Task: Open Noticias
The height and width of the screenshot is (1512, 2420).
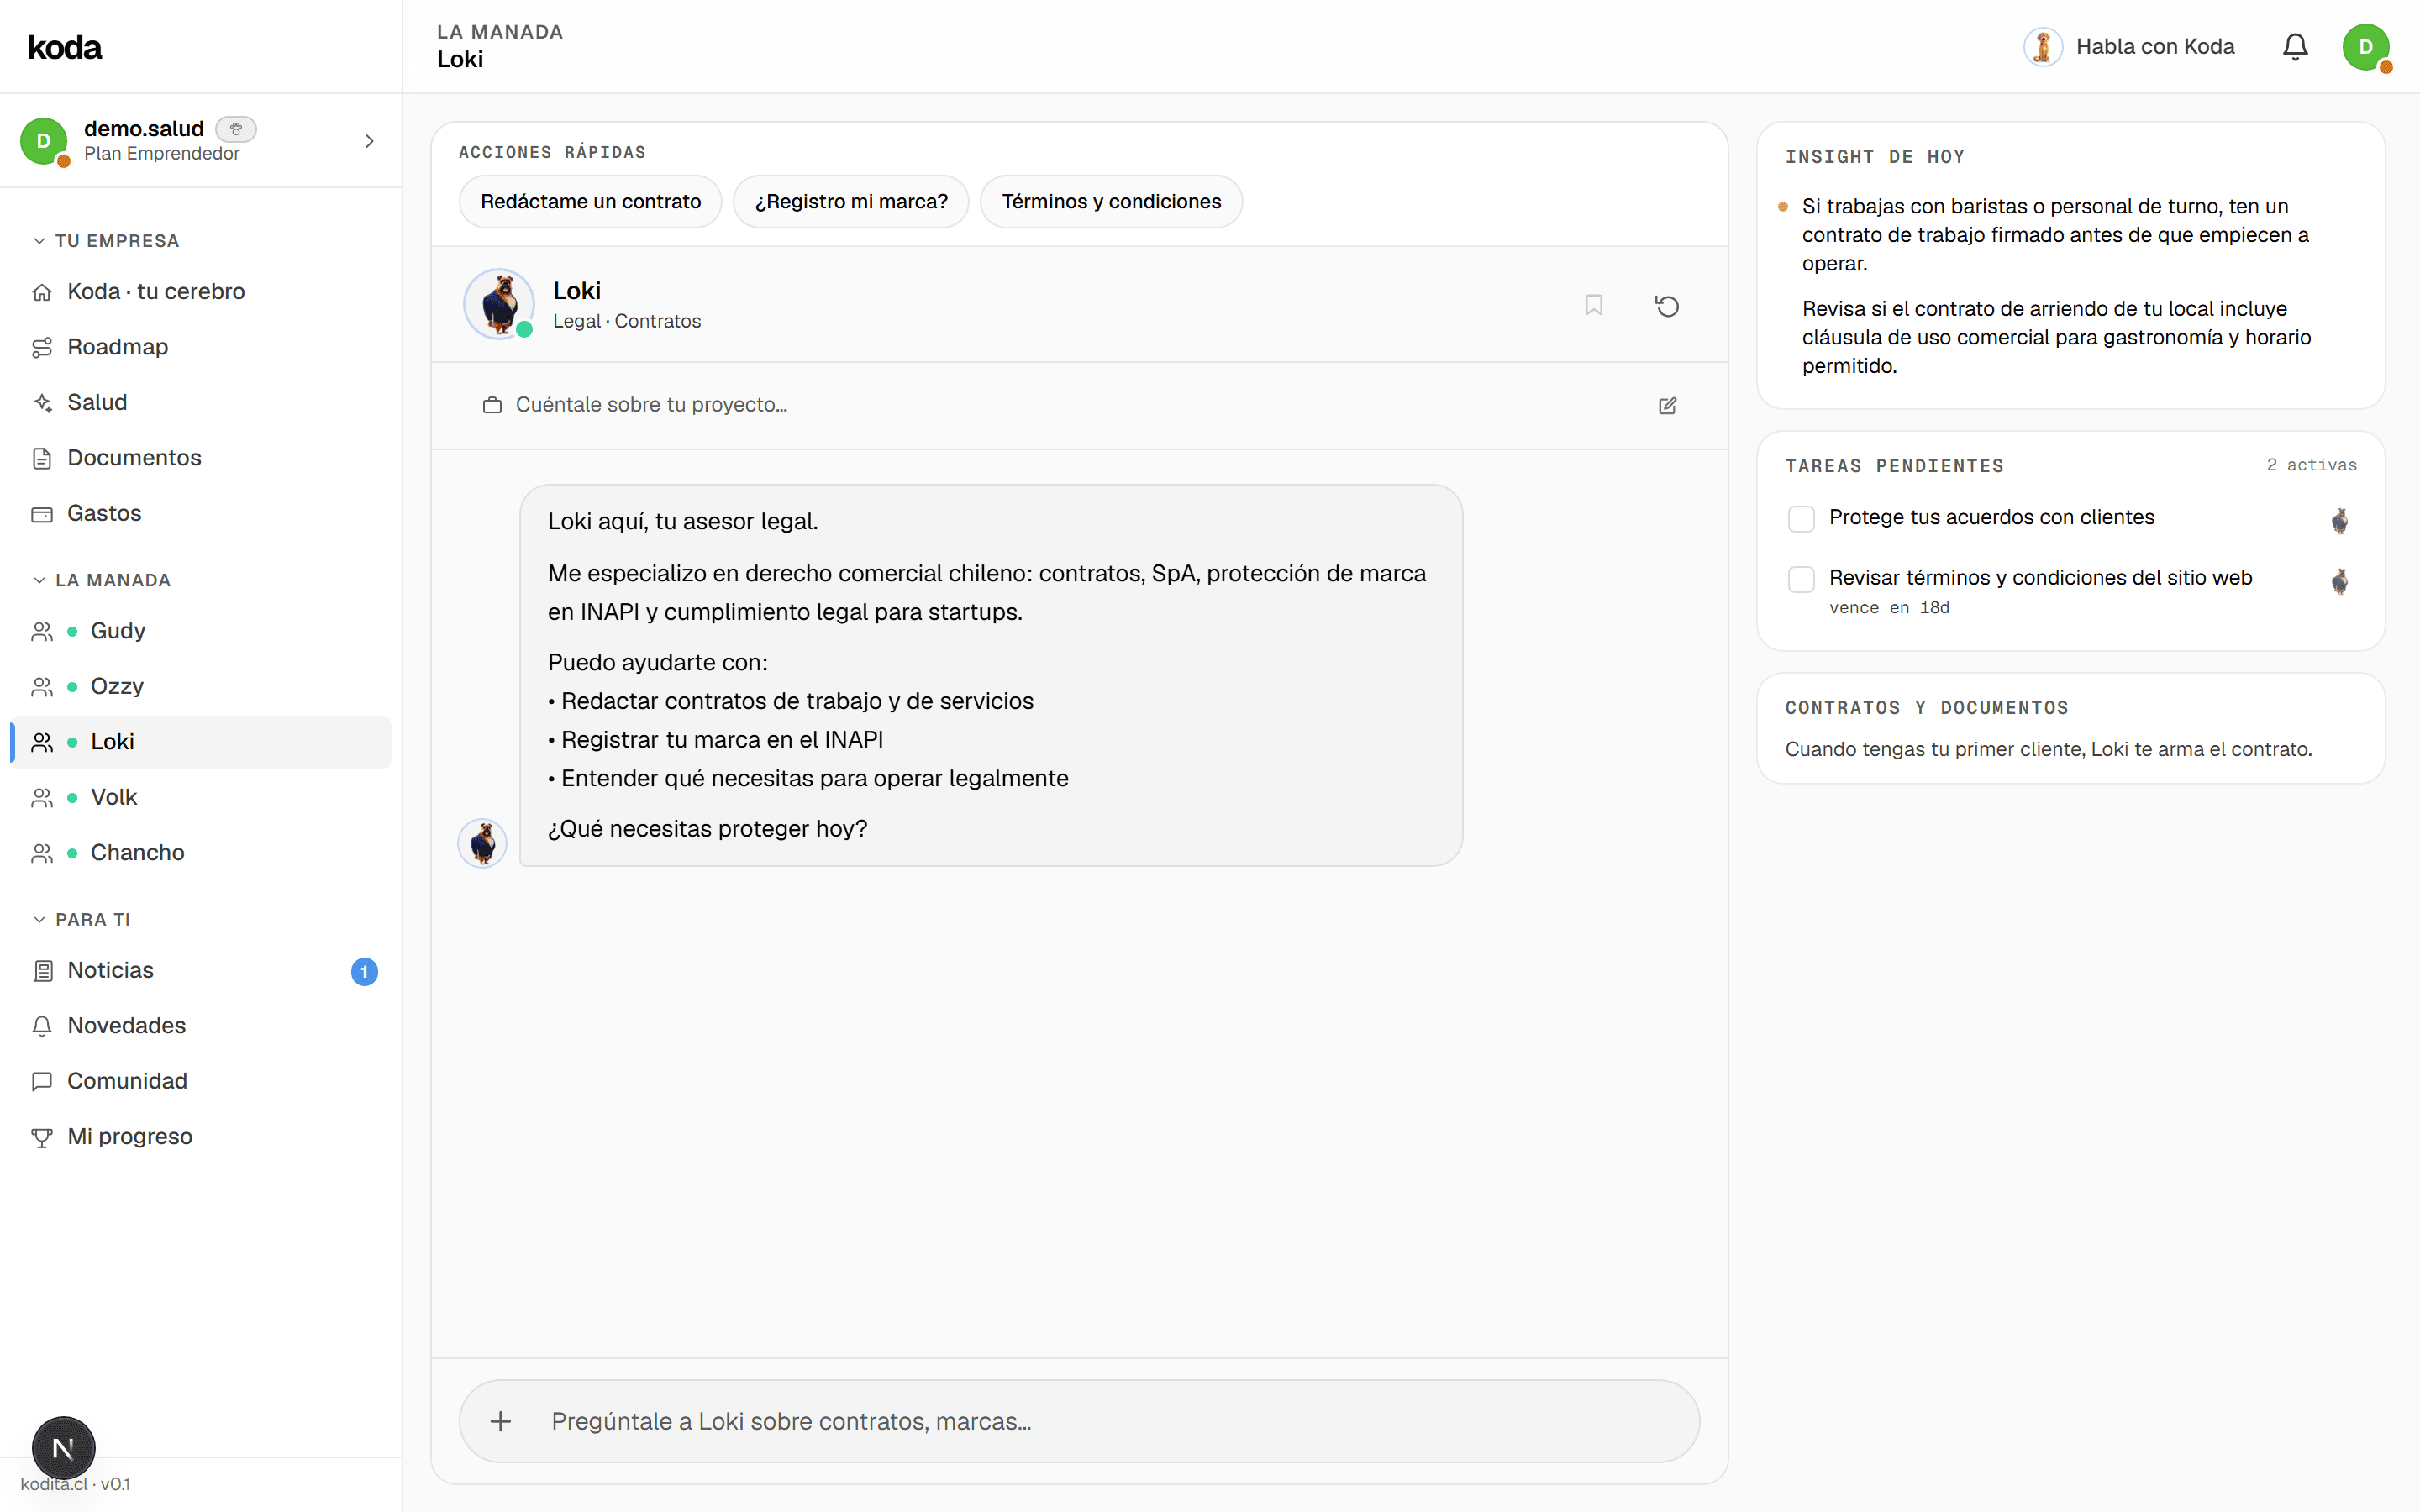Action: 200,970
